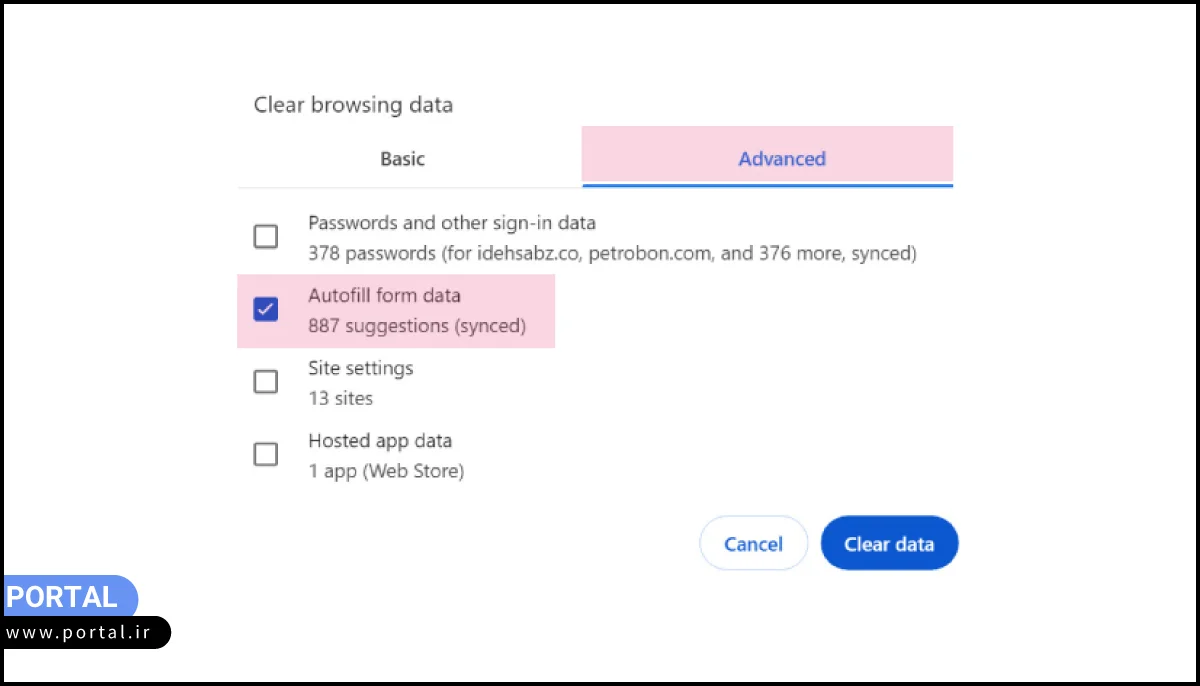Select the Site settings label text
Viewport: 1200px width, 686px height.
(x=361, y=368)
